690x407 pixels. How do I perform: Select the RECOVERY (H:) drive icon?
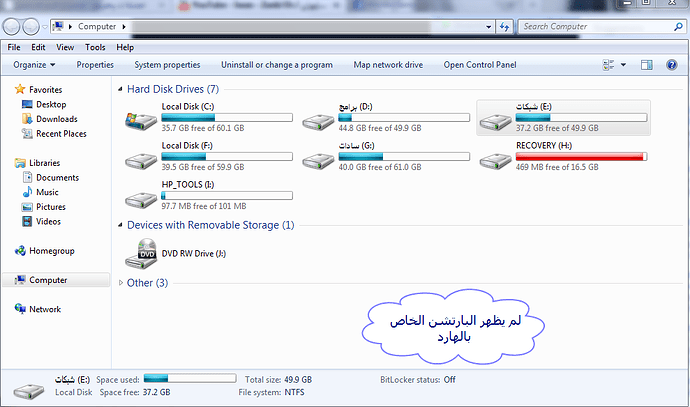coord(495,161)
